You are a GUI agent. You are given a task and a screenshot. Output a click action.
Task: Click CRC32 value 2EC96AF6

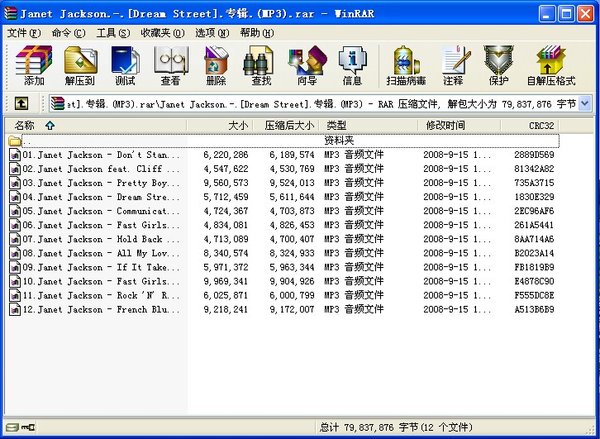(x=534, y=211)
